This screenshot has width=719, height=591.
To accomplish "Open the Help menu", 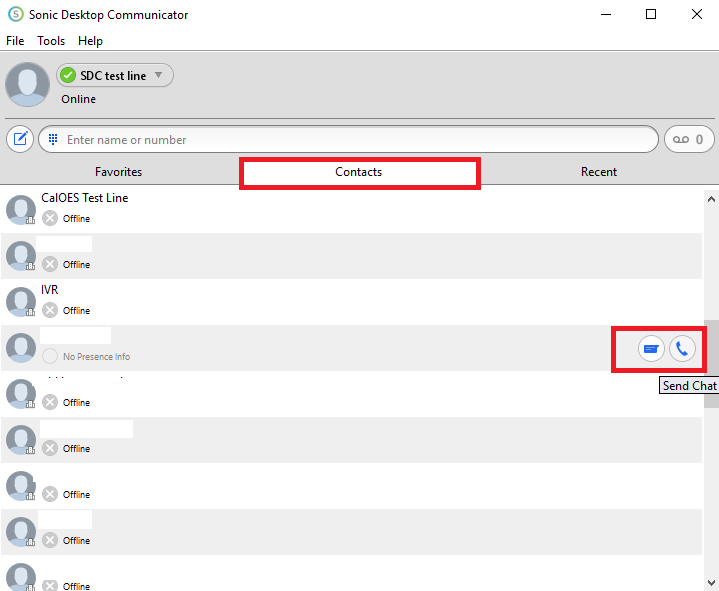I will point(90,41).
